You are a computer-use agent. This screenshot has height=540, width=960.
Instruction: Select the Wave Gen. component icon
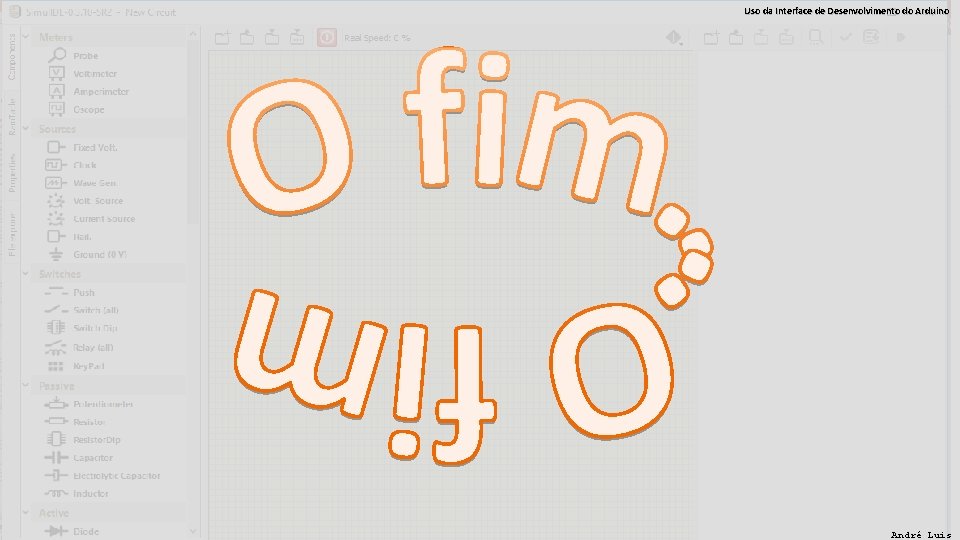[56, 182]
